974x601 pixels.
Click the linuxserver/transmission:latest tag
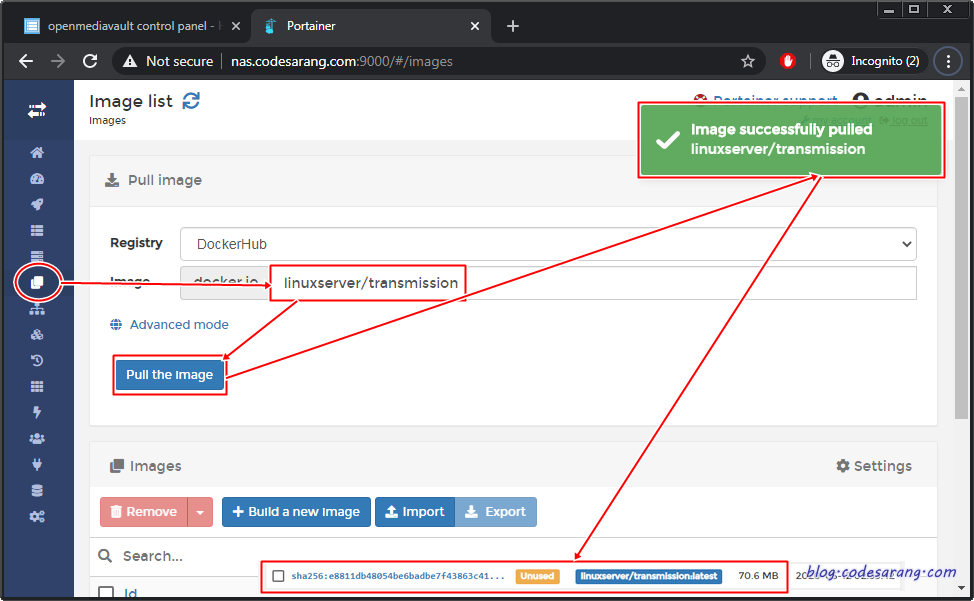(649, 576)
